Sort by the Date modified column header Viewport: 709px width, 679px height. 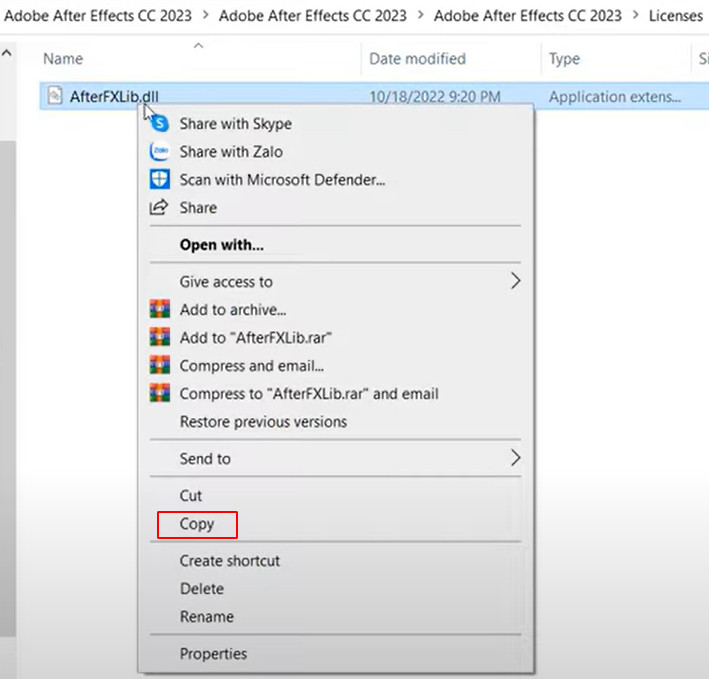tap(417, 59)
